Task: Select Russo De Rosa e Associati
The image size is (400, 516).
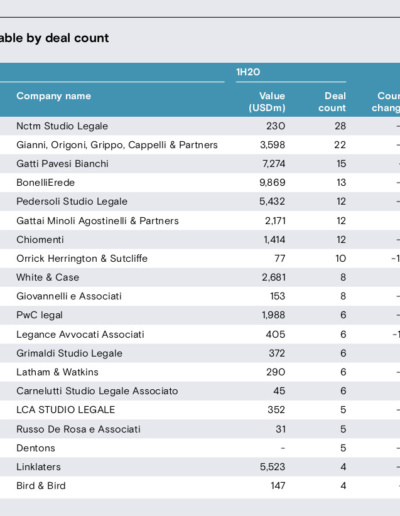Action: 78,429
